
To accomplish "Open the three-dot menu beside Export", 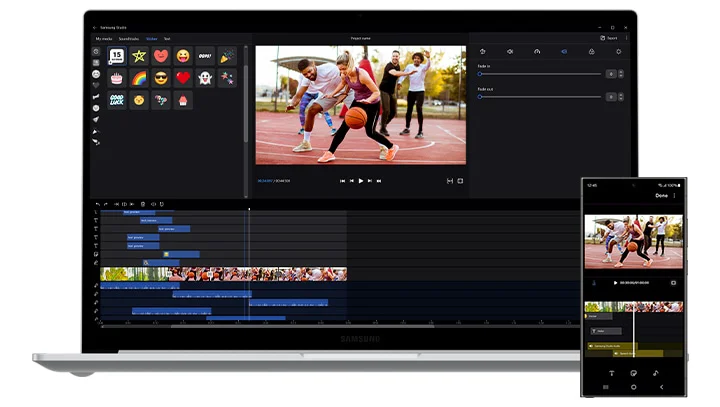I will click(626, 38).
